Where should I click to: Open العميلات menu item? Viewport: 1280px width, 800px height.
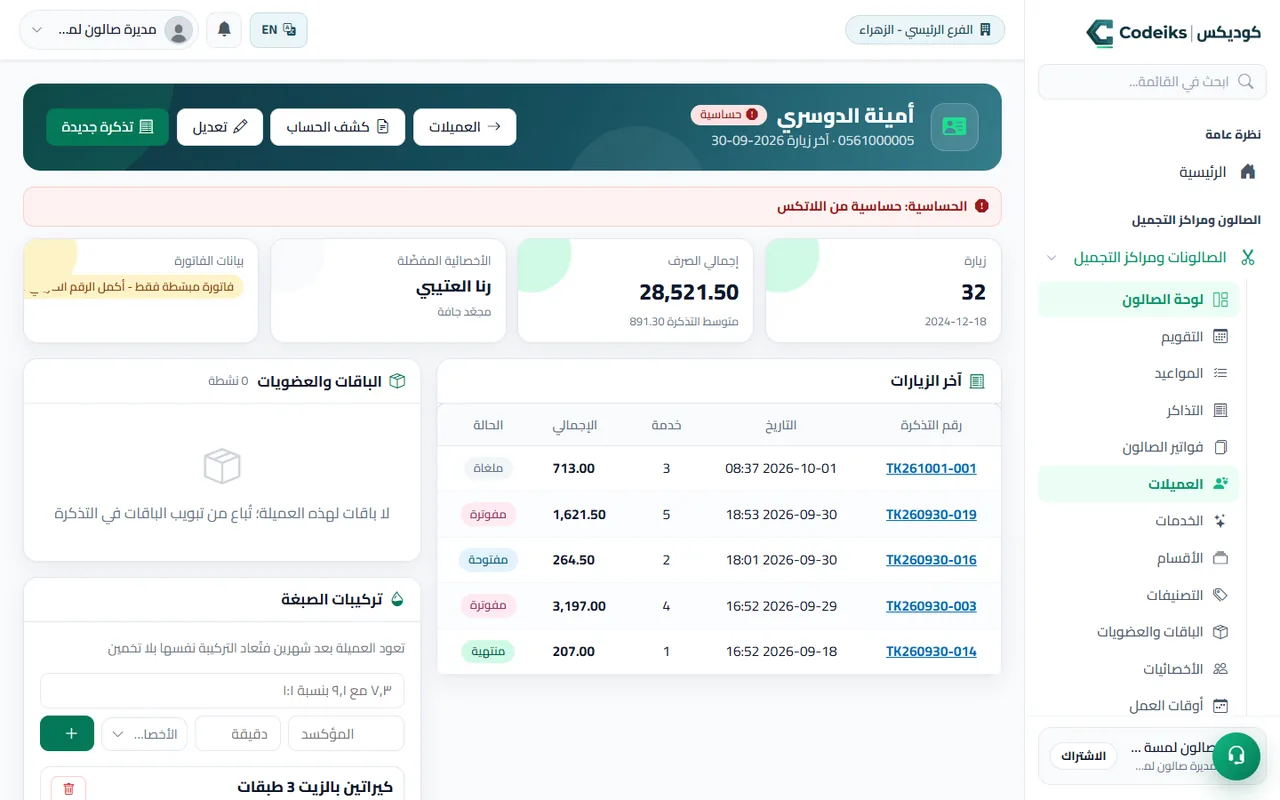tap(1138, 484)
